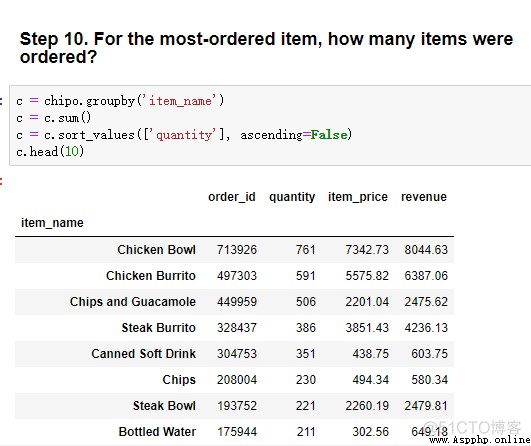Select the Chicken Bowl row label
Screen dimensions: 531x446
coord(156,250)
